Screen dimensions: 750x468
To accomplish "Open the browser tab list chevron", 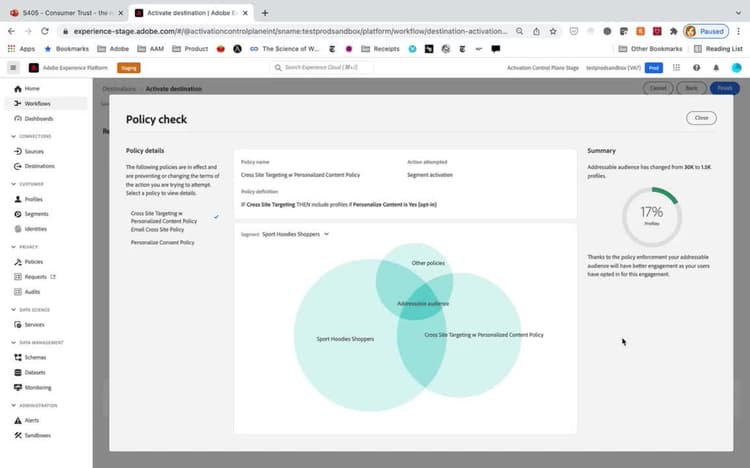I will (739, 13).
